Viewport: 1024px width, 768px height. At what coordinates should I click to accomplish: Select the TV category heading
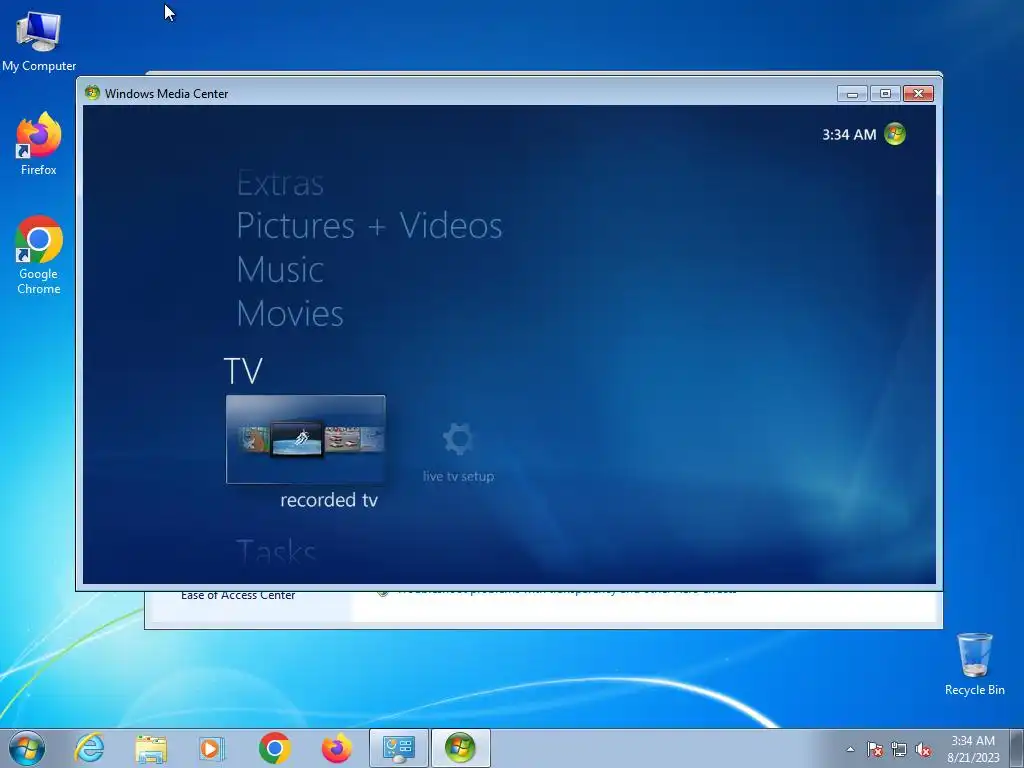[x=243, y=371]
